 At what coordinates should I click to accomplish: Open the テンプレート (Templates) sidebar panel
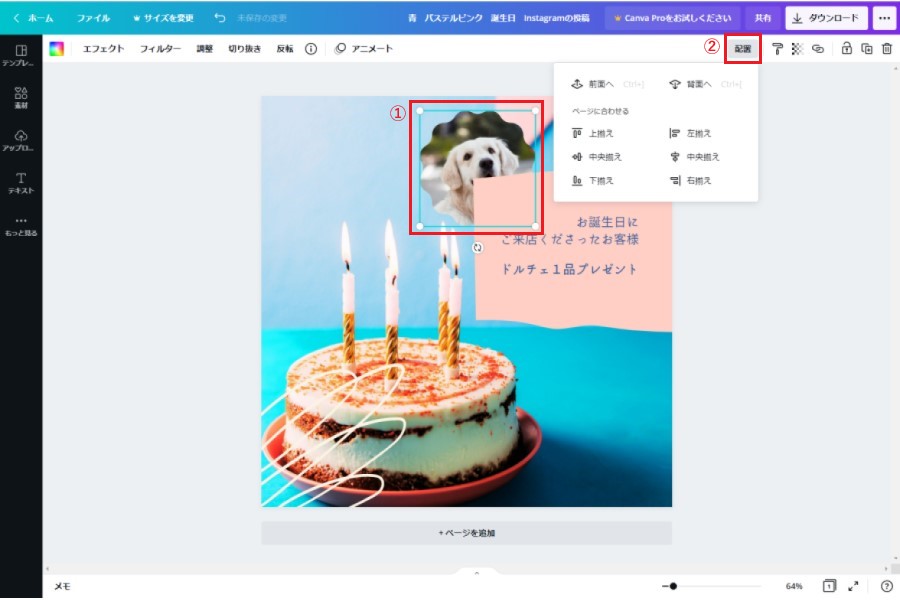(20, 55)
